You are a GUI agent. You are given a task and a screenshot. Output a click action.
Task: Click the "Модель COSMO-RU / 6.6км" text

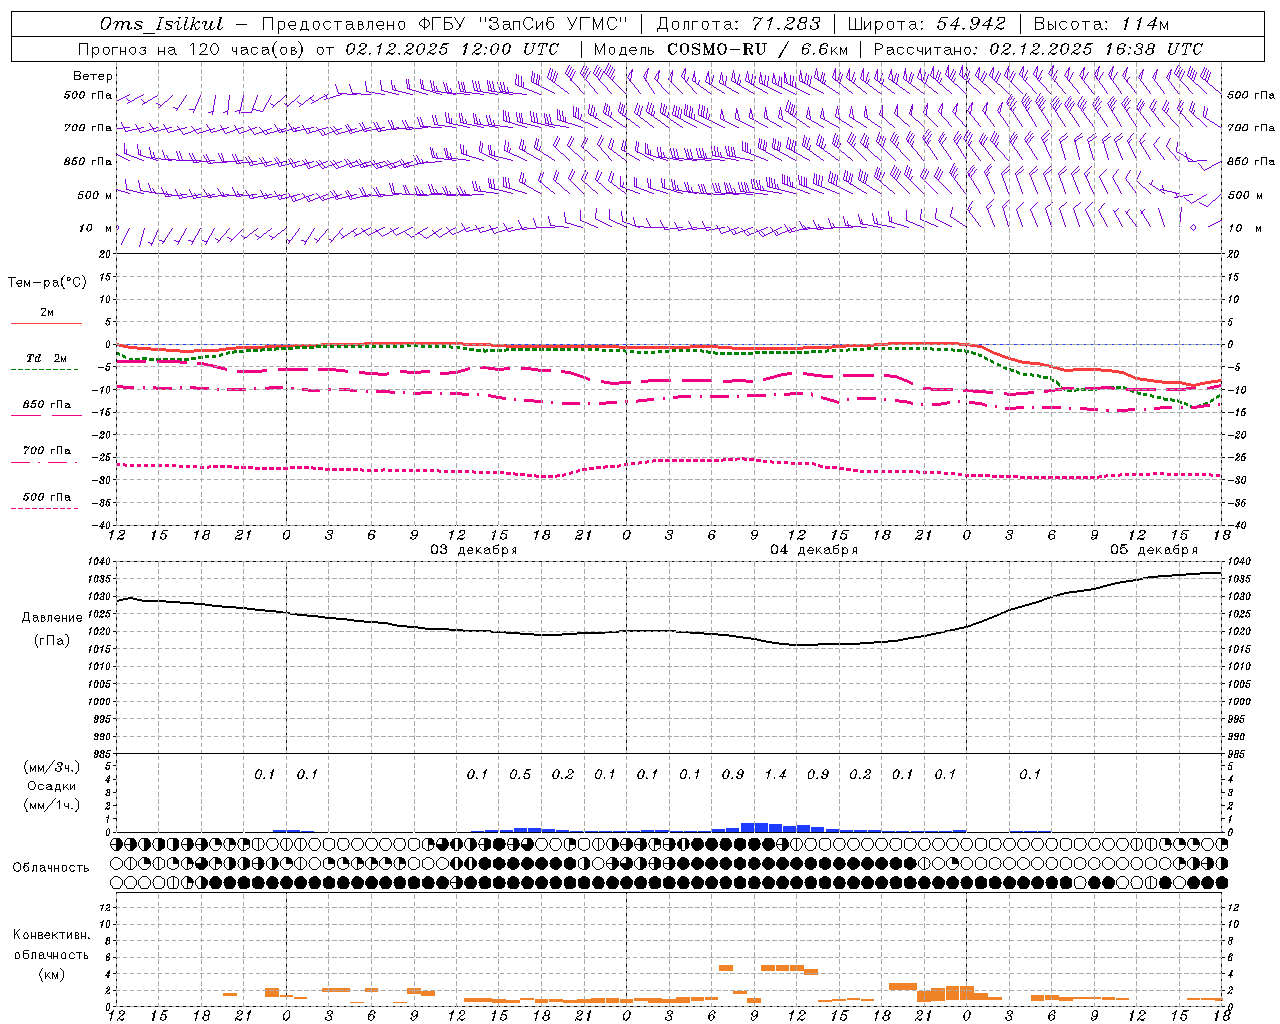720,49
